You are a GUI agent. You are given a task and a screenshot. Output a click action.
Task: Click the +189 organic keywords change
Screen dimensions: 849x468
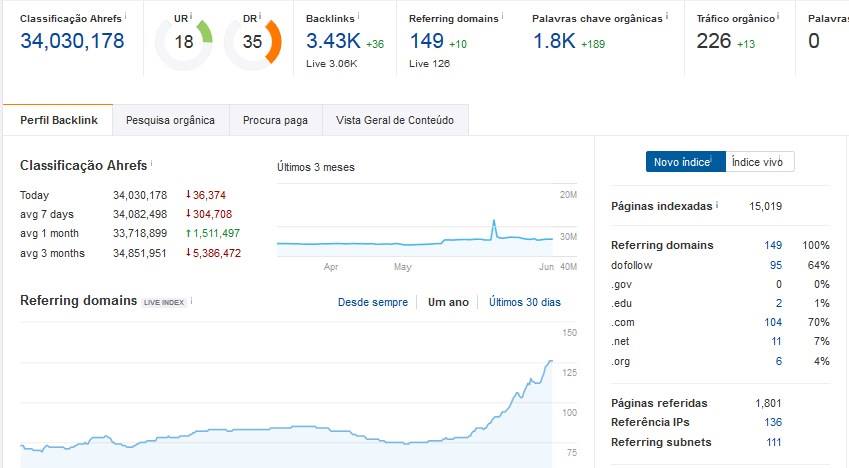click(x=593, y=44)
